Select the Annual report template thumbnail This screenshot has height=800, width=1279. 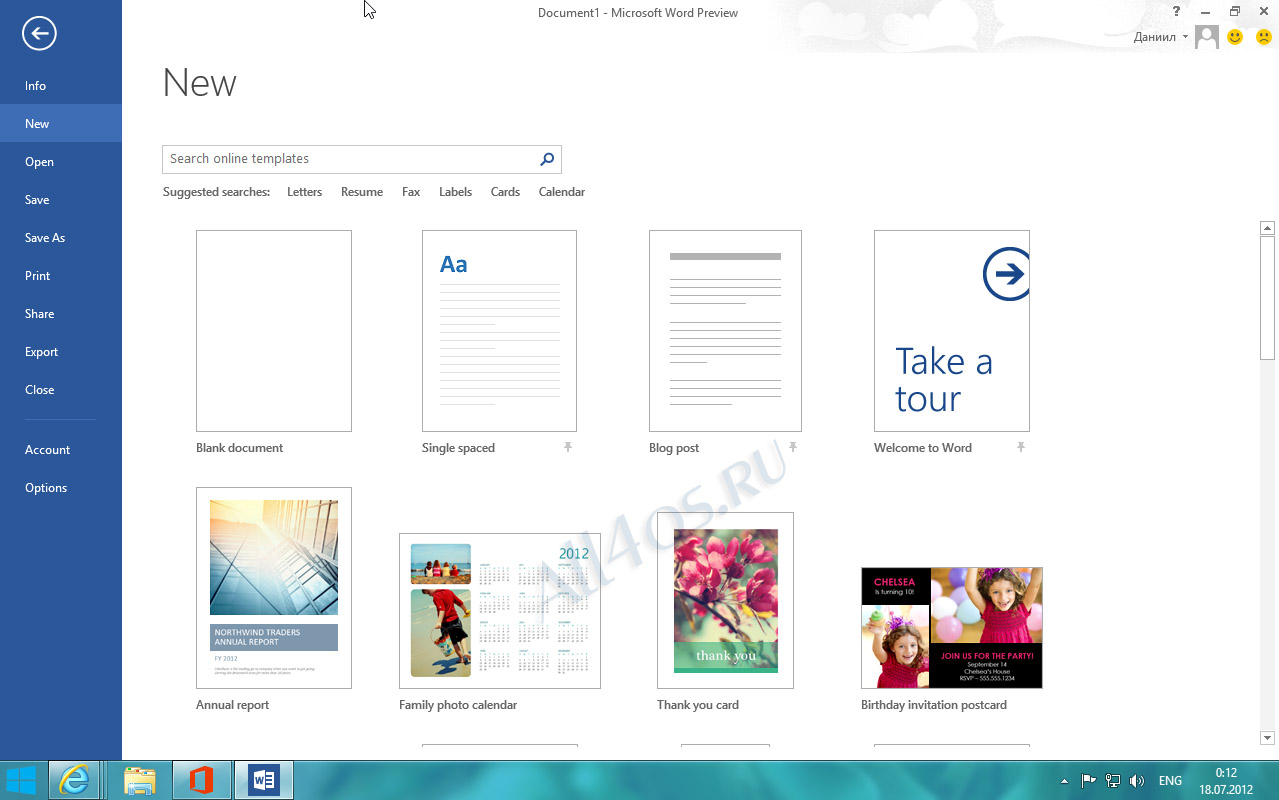pos(274,588)
